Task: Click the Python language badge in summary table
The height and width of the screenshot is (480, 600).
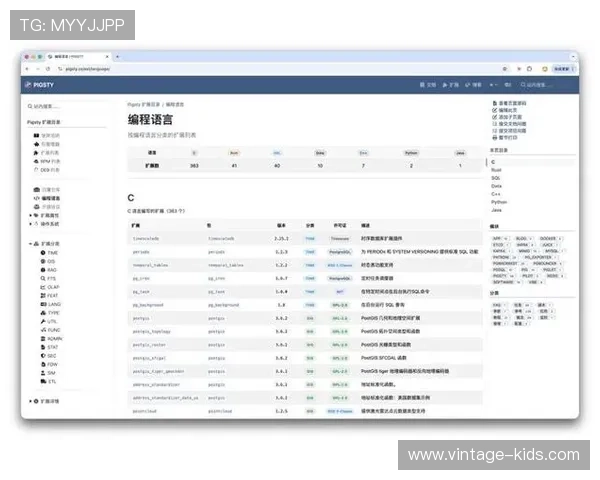Action: point(411,153)
